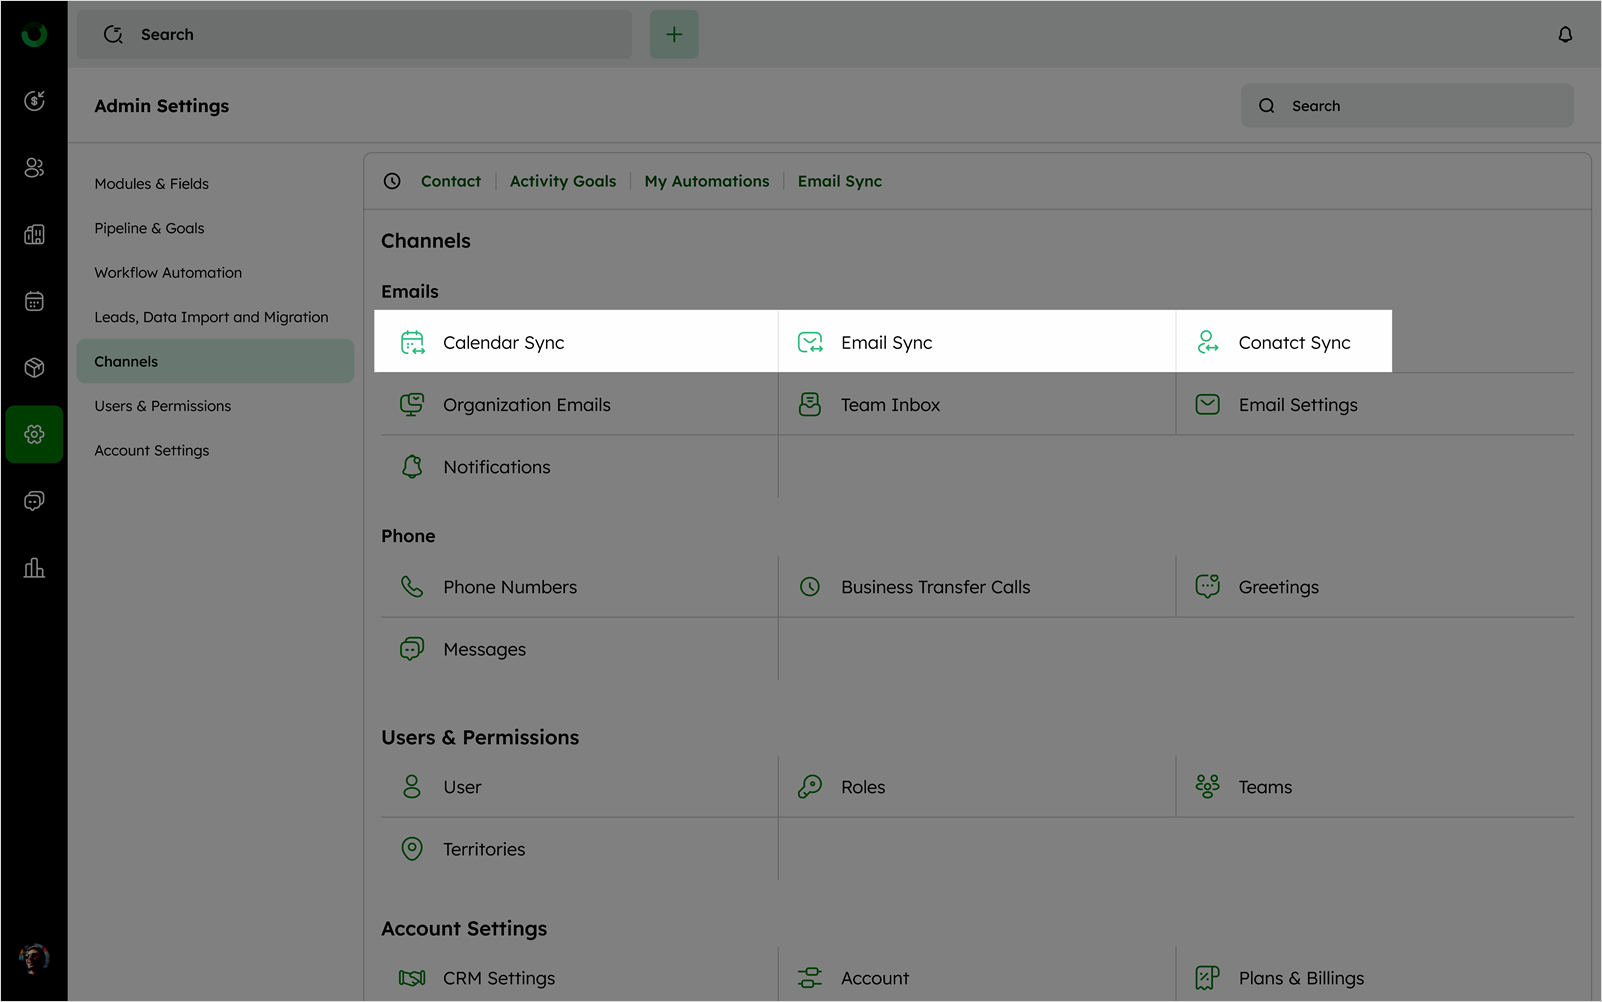Open Team Inbox setting
1602x1002 pixels.
(977, 404)
